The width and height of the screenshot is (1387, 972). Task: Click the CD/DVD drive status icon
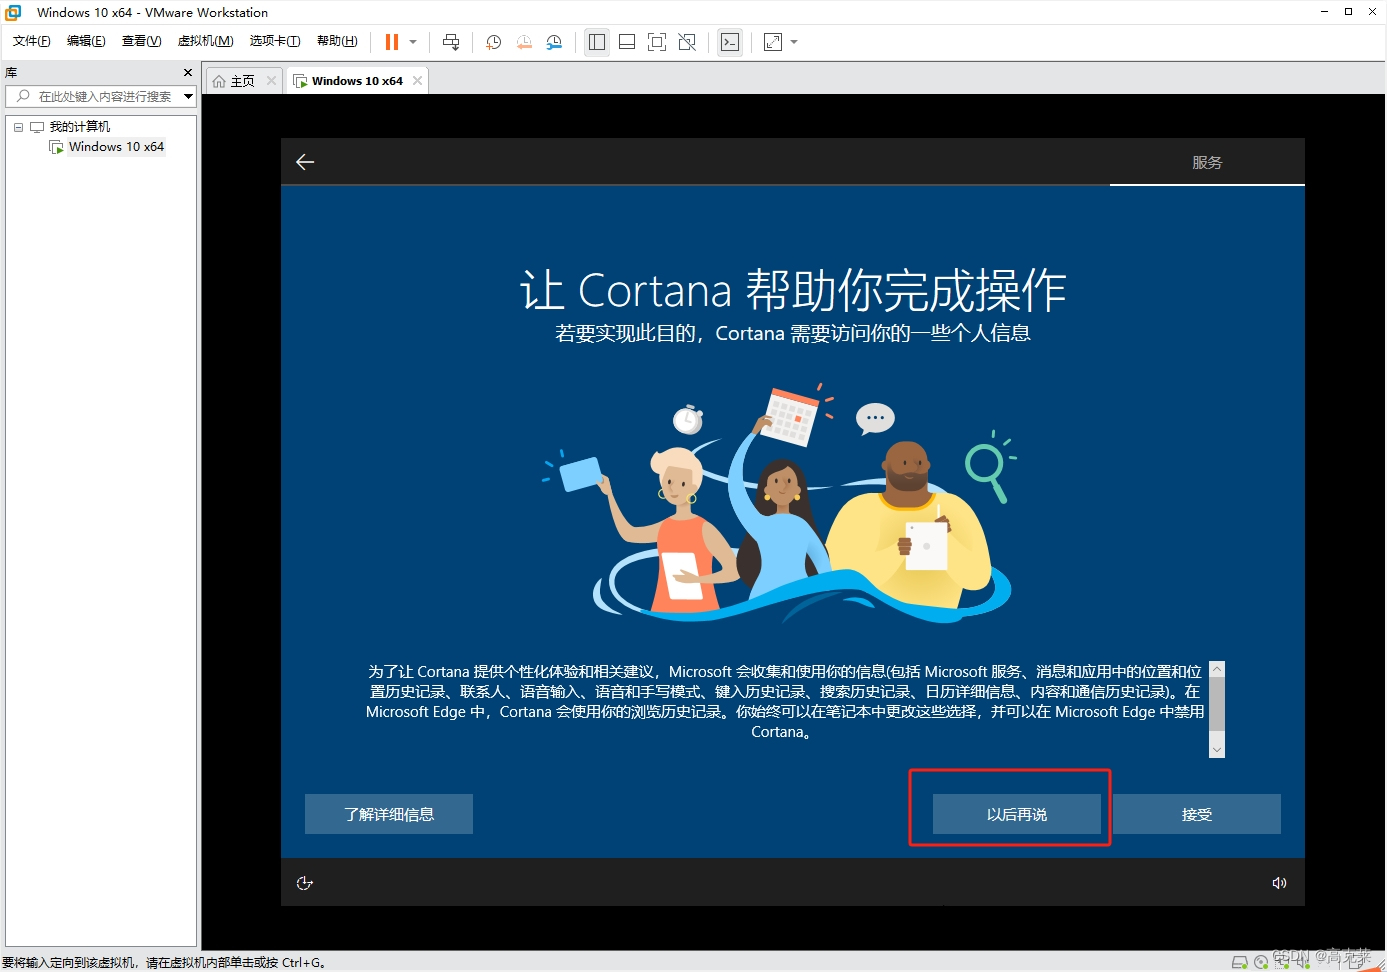[x=1261, y=962]
